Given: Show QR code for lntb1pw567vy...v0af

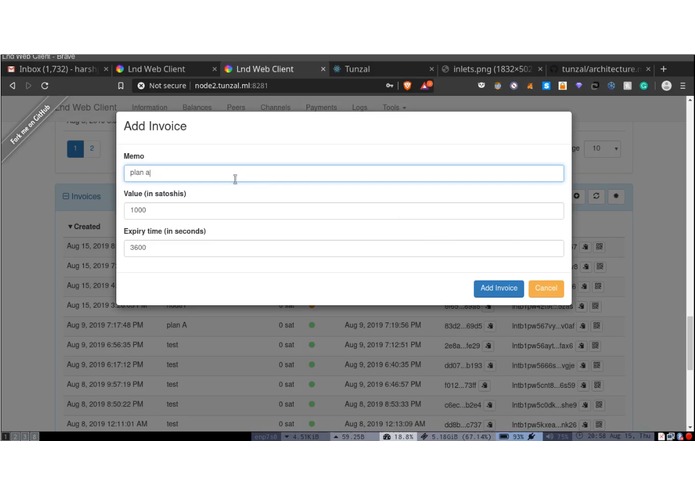Looking at the screenshot, I should (x=597, y=326).
